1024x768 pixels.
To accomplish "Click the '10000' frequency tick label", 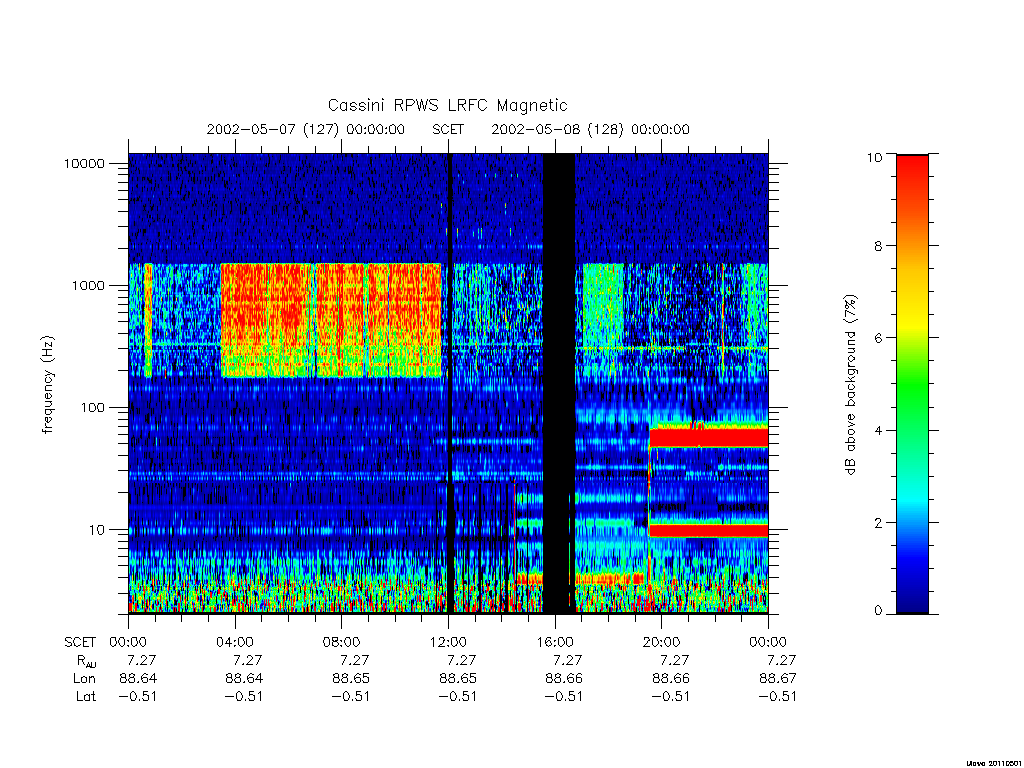I will [84, 163].
